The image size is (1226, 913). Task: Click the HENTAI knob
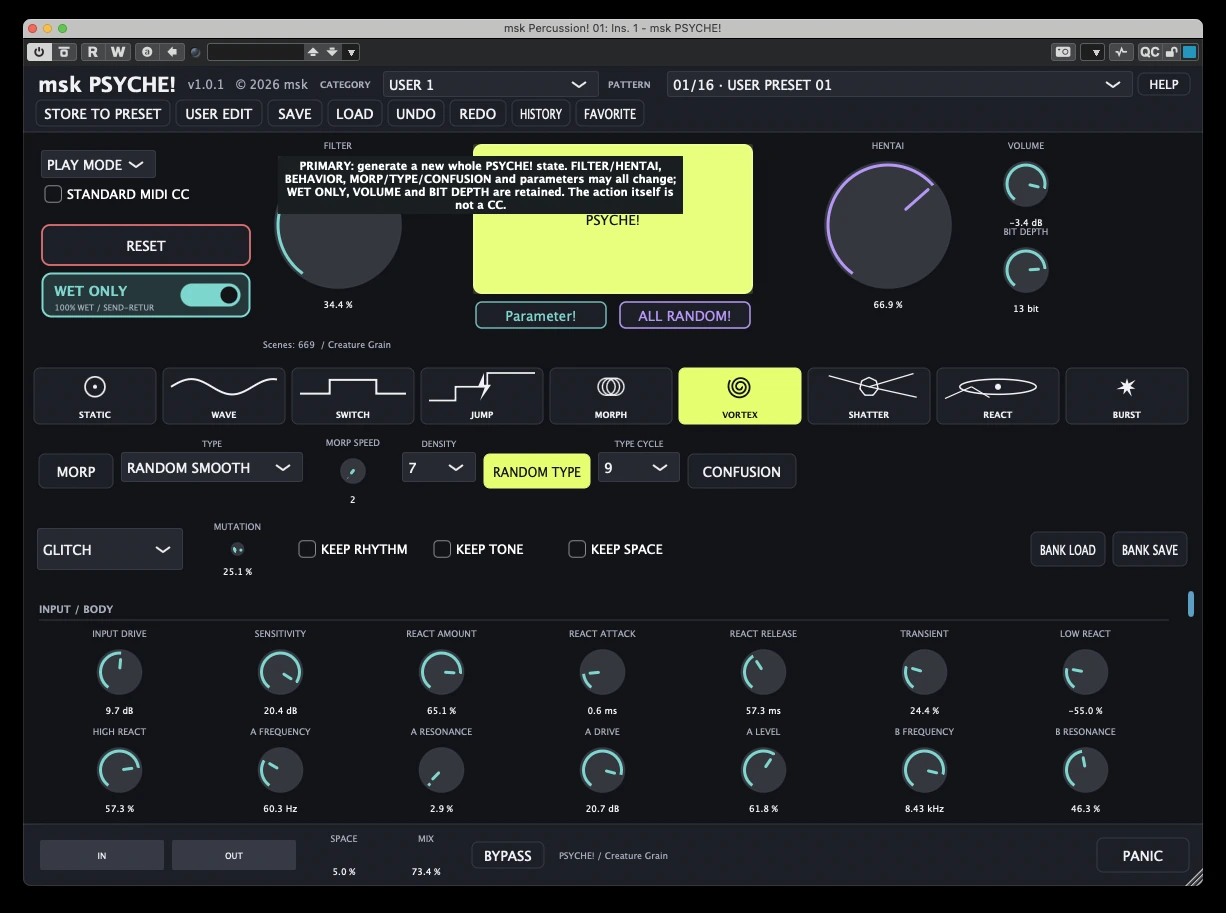pyautogui.click(x=888, y=226)
